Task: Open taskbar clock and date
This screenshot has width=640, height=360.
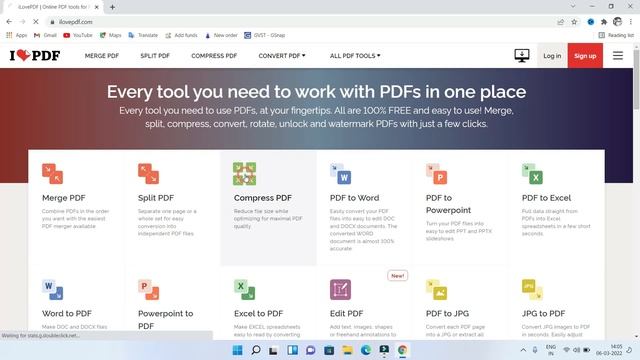Action: 609,350
